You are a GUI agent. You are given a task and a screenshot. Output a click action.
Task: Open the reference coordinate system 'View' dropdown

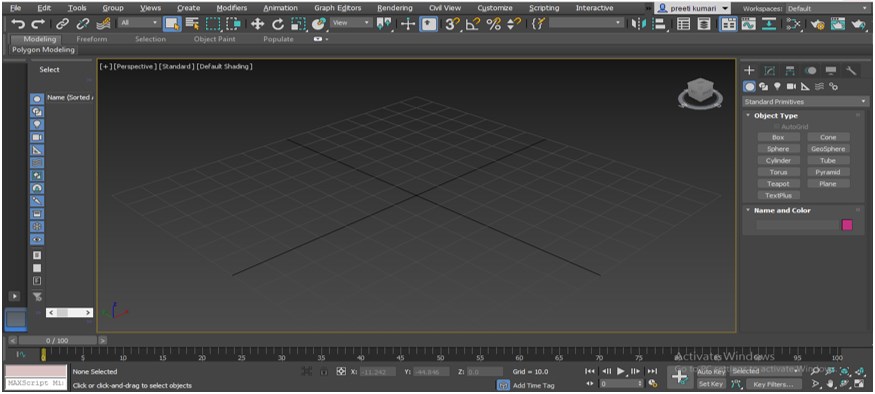(351, 23)
